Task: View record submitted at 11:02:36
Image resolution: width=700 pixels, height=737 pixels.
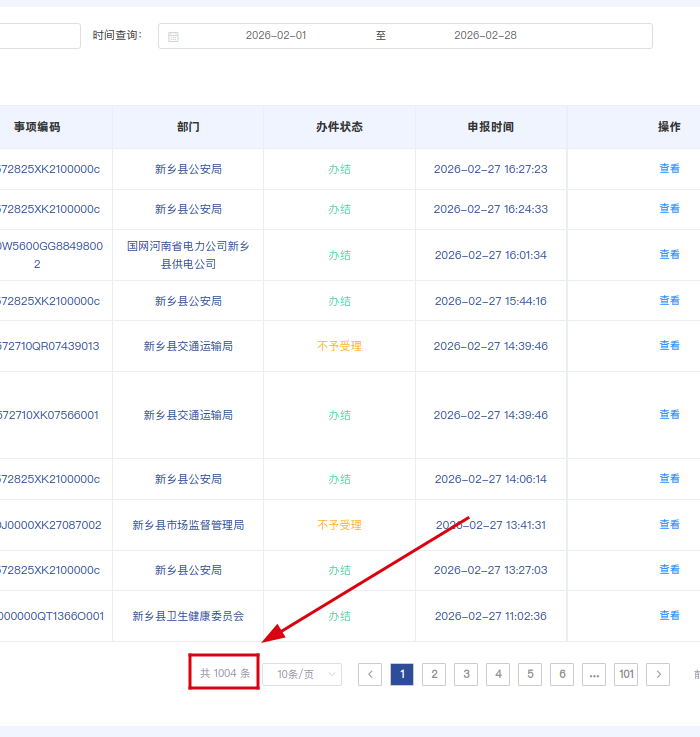Action: (x=669, y=615)
